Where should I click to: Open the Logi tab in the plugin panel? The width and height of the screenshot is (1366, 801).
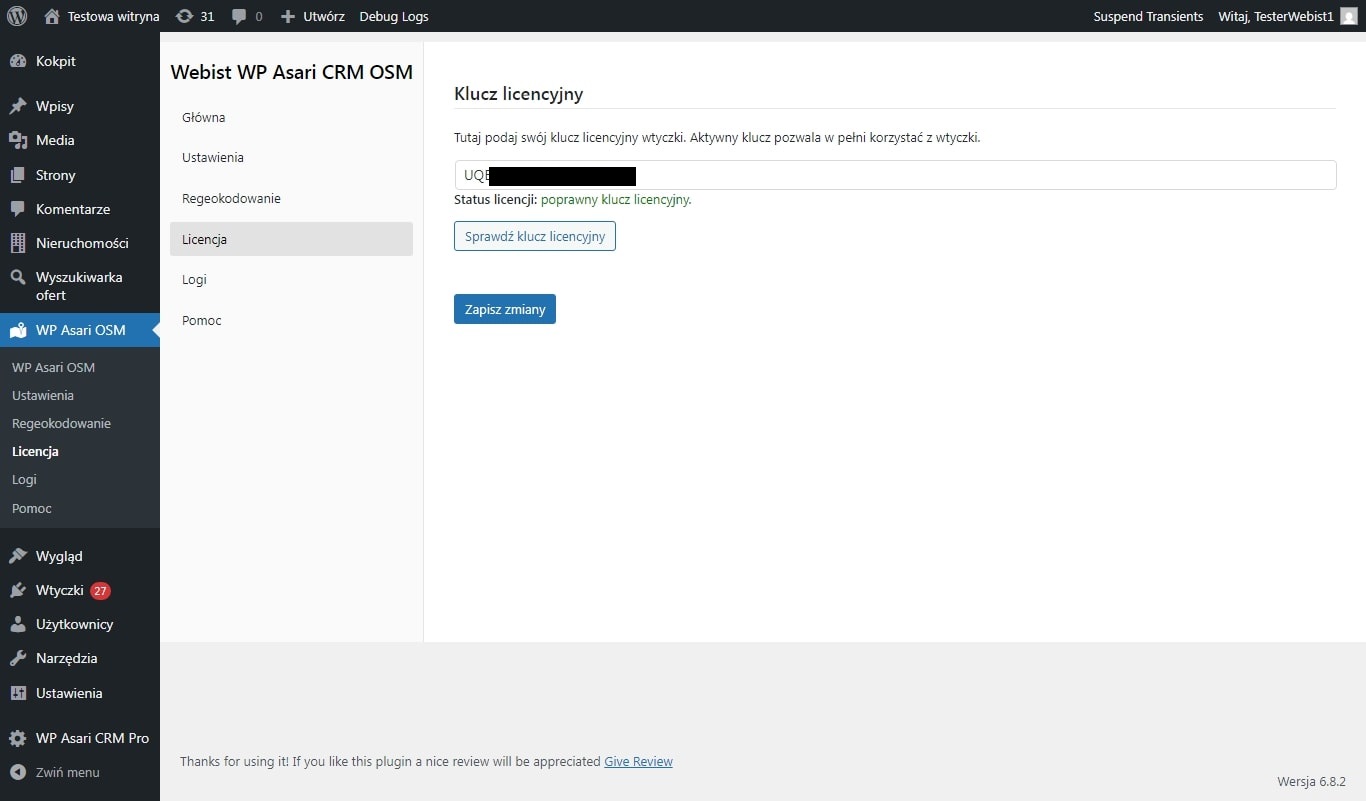[194, 280]
